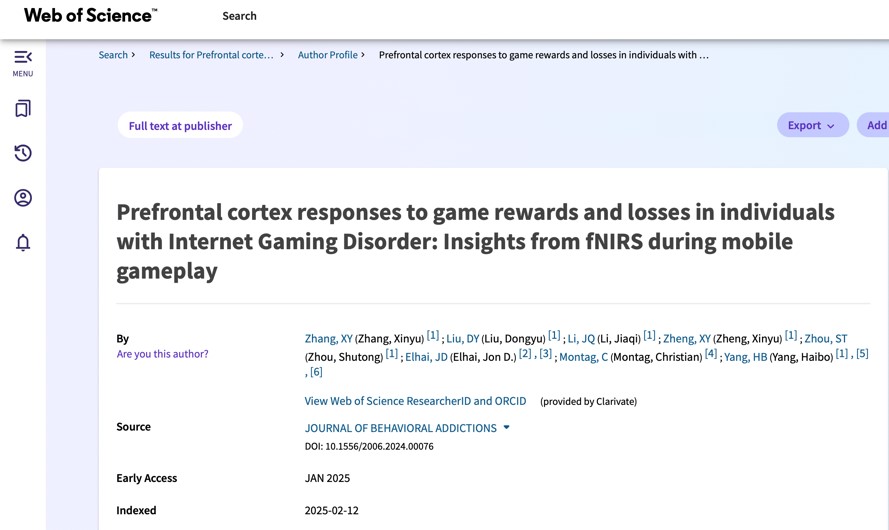Go to Author Profile breadcrumb
The height and width of the screenshot is (530, 889).
(x=328, y=55)
